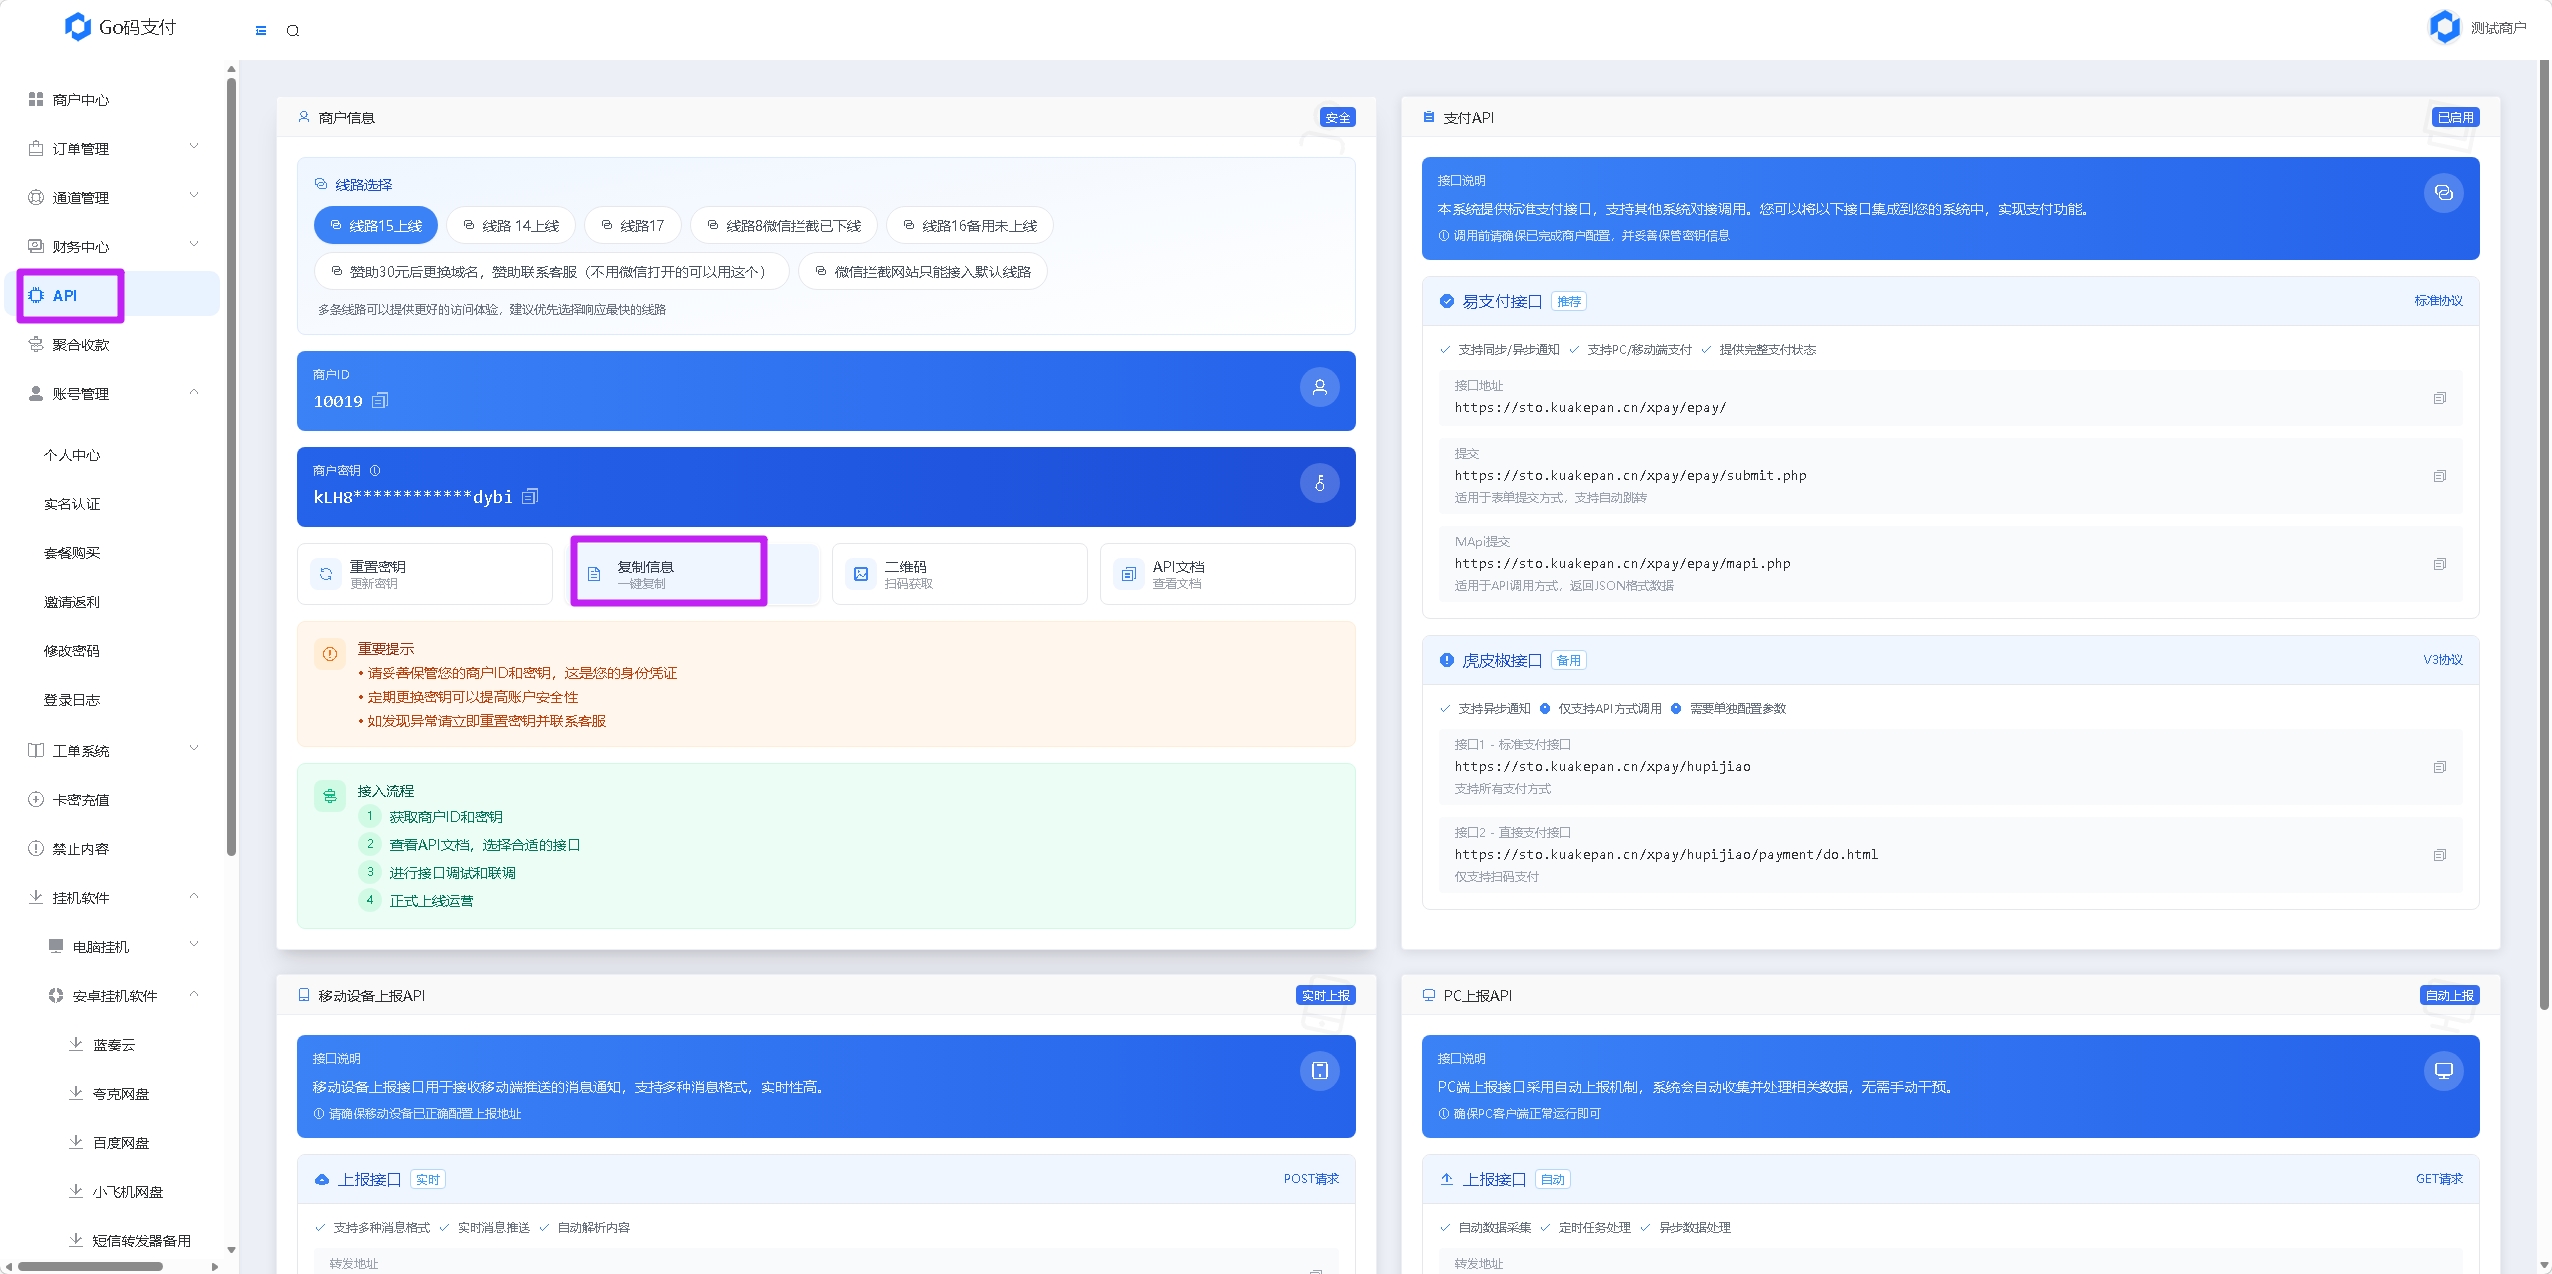Click 重置密钥 refresh icon
Image resolution: width=2552 pixels, height=1274 pixels.
326,574
